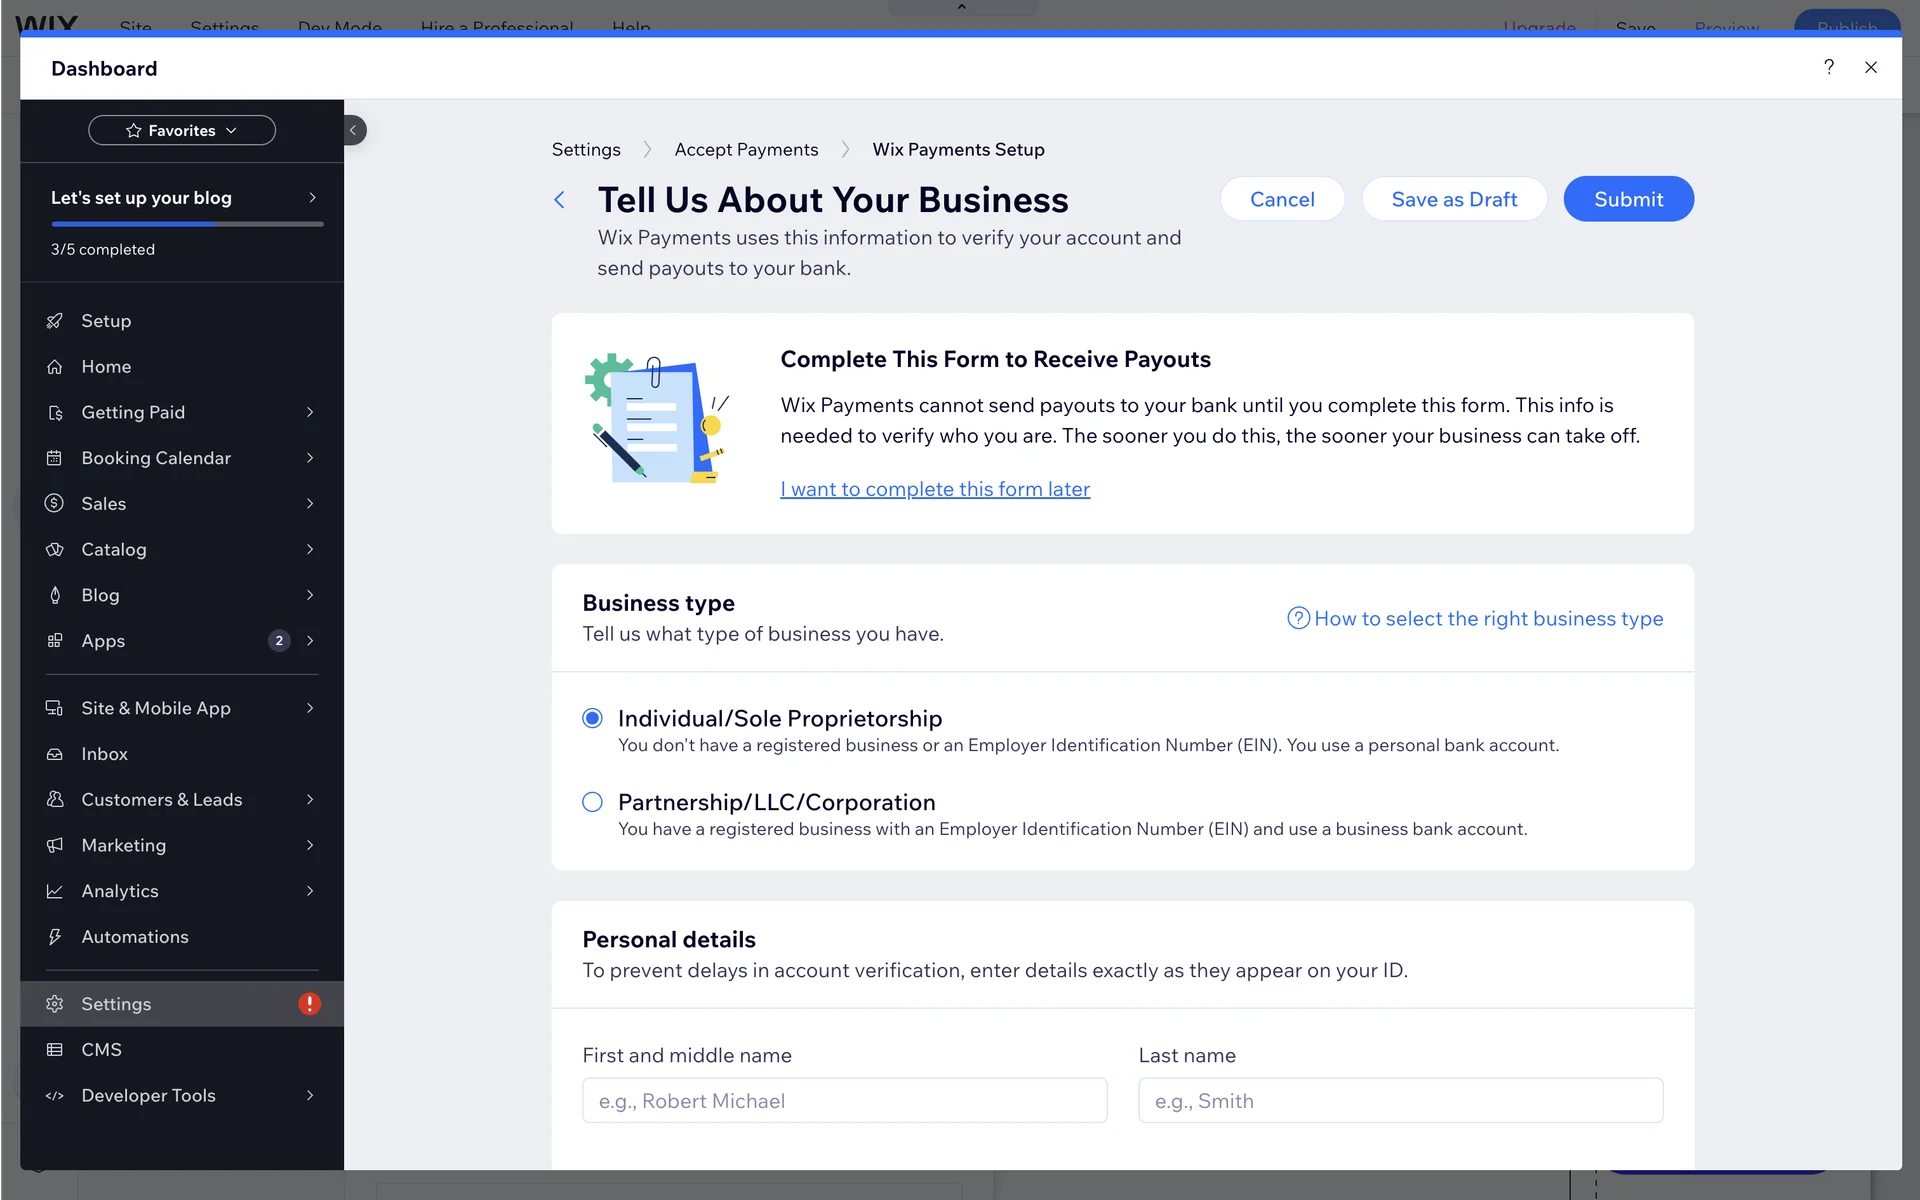
Task: Open the Analytics menu item
Action: tap(120, 891)
